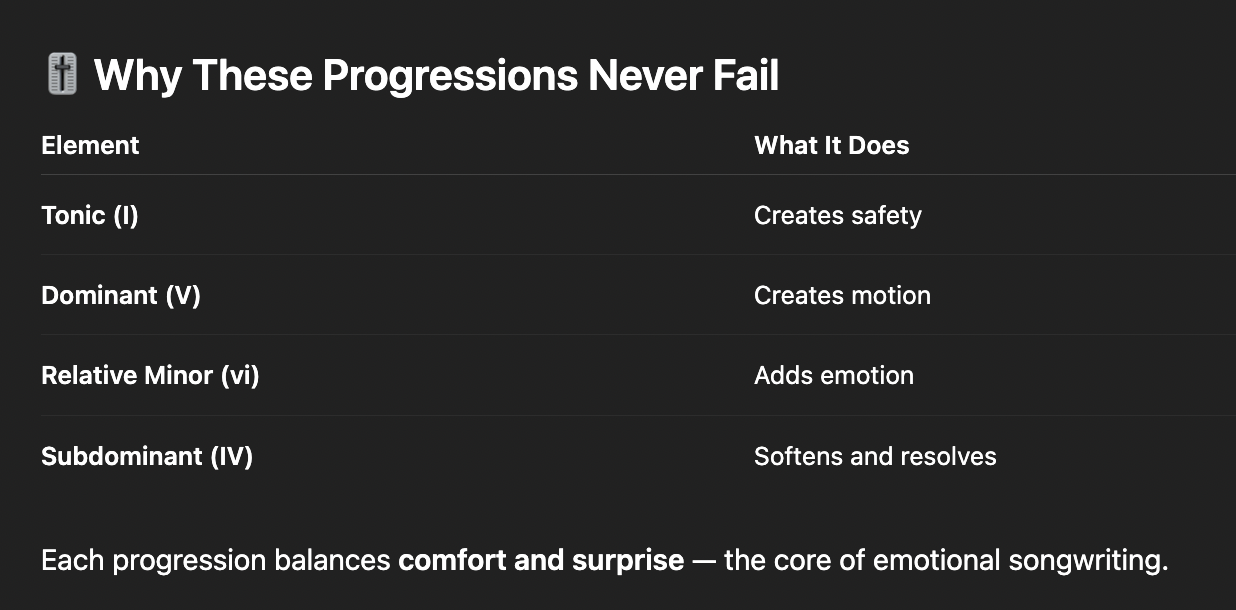Select the 'Subdominant (IV)' cell

[x=147, y=456]
